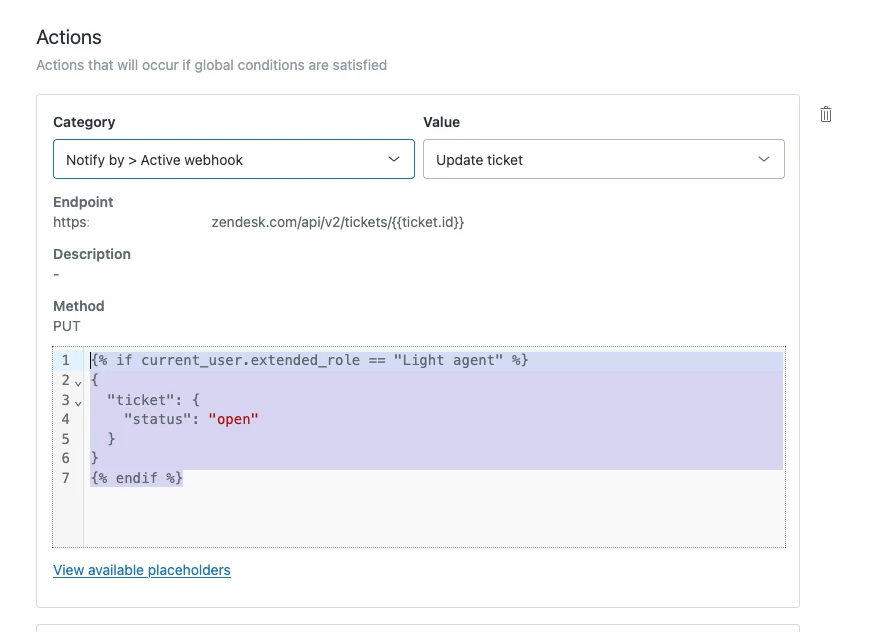Click the closing brace on line 6

pyautogui.click(x=95, y=458)
